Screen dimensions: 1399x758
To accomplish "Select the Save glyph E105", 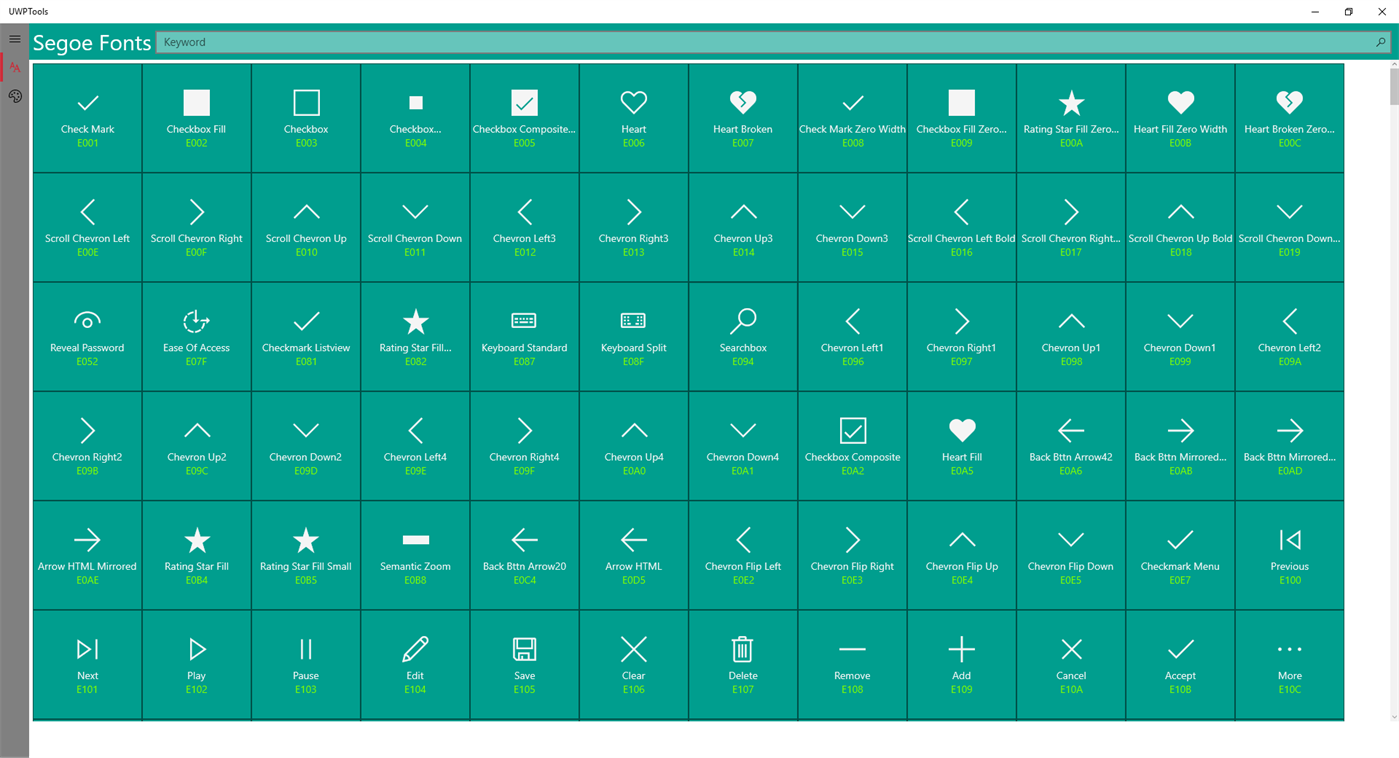I will point(524,662).
